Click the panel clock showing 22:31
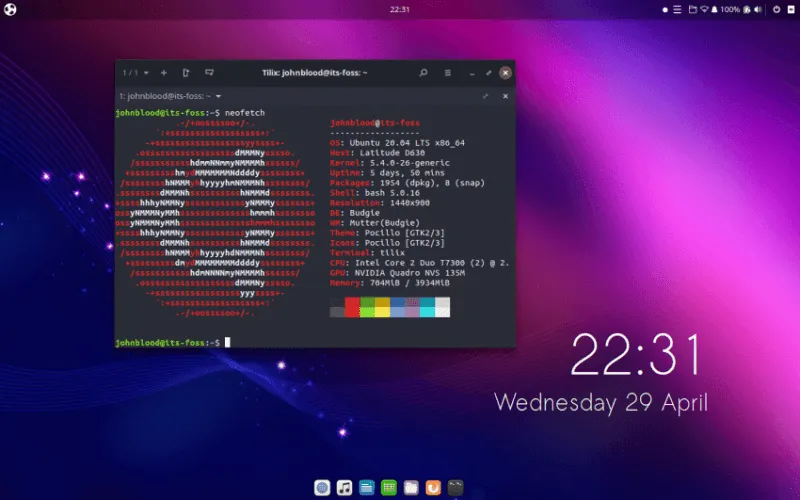The image size is (800, 500). (x=399, y=9)
